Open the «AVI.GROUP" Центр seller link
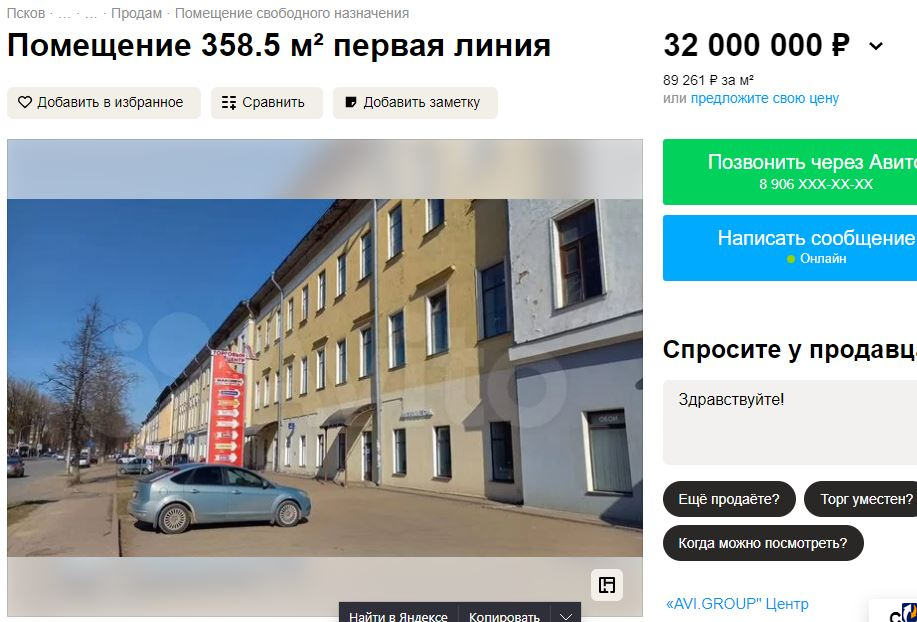Viewport: 917px width, 622px height. [x=737, y=604]
